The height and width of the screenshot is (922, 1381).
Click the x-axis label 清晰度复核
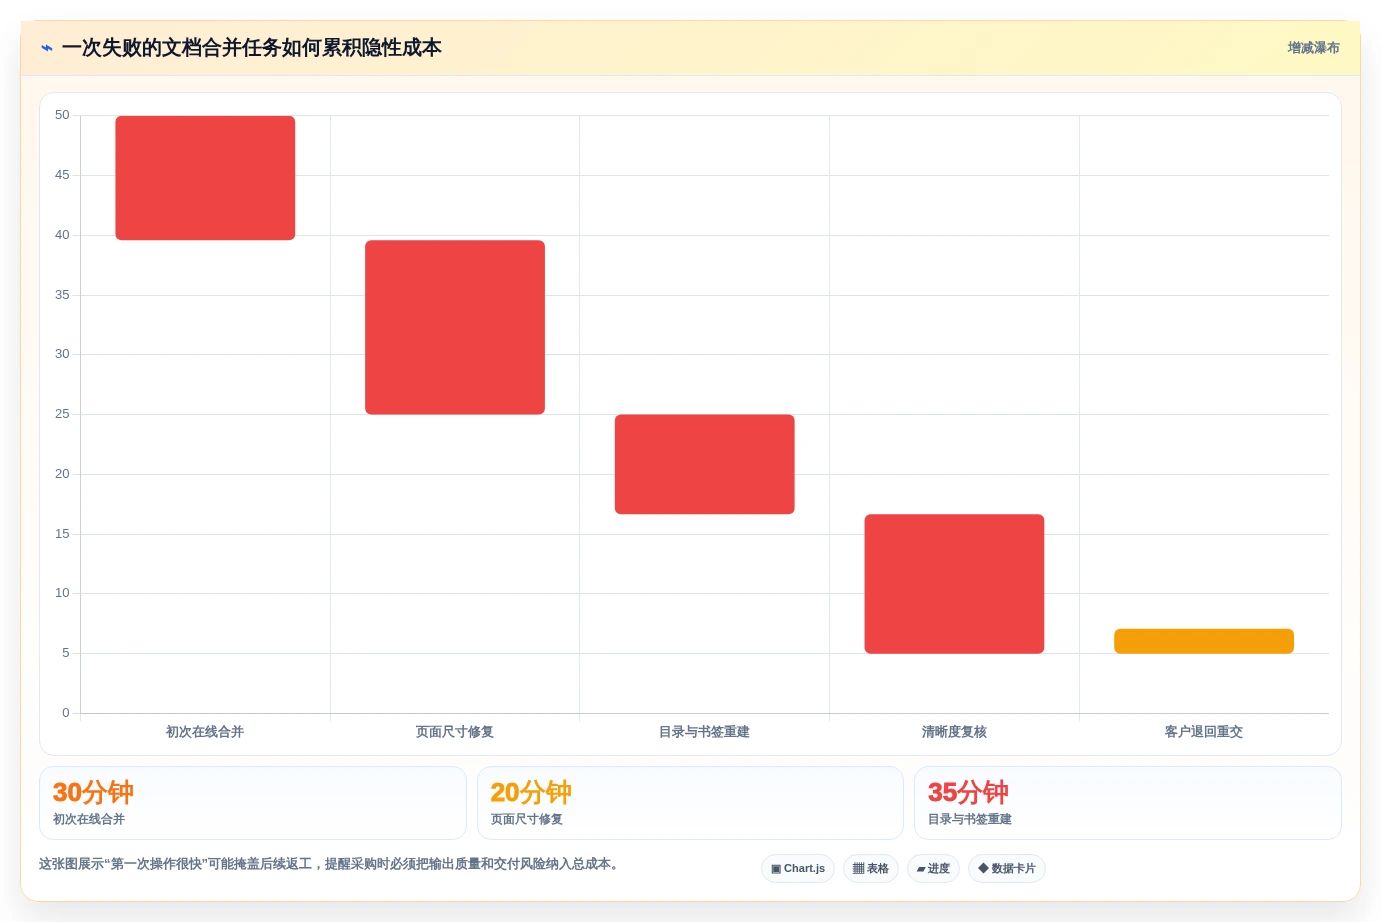click(x=954, y=732)
